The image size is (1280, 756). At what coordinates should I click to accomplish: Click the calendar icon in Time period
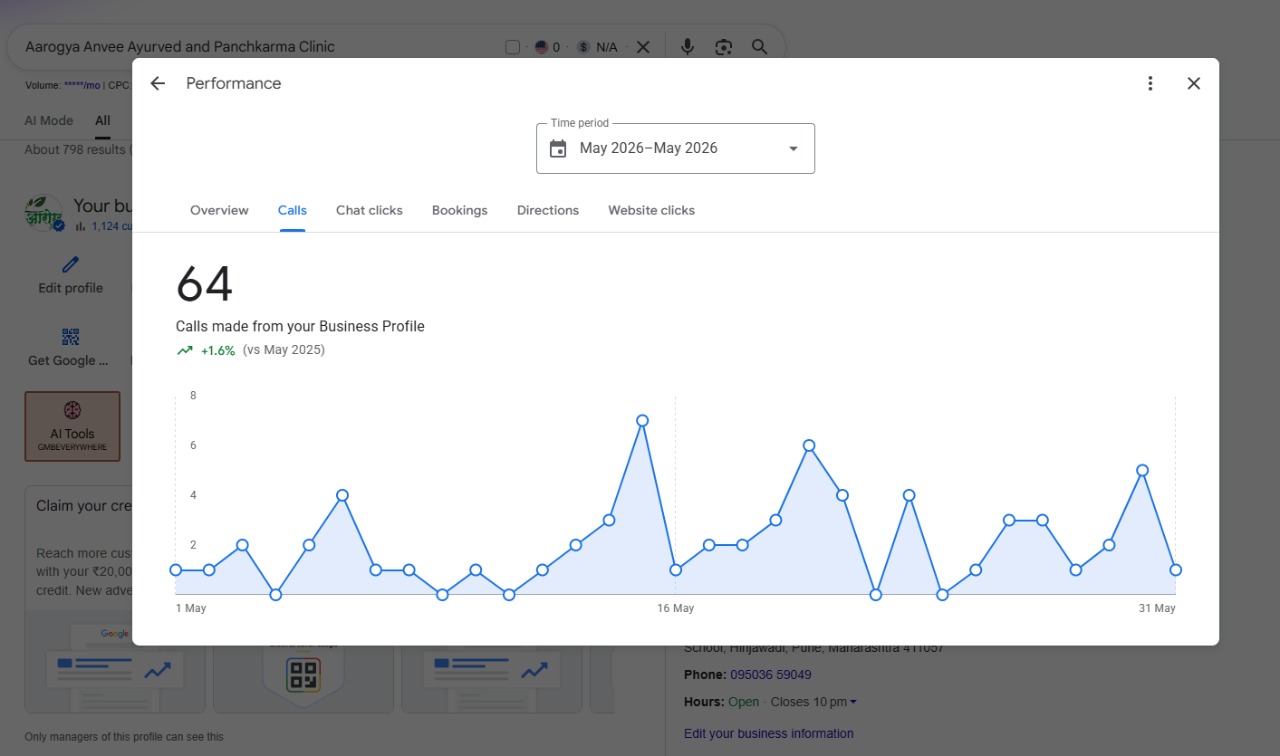coord(558,149)
